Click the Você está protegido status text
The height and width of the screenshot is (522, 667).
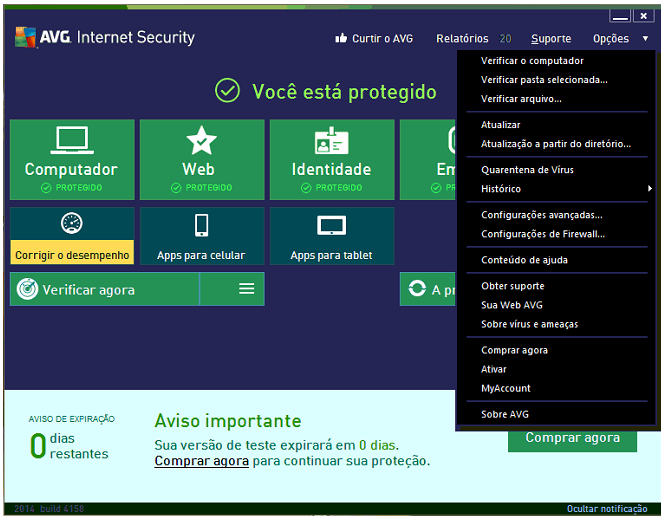(344, 91)
